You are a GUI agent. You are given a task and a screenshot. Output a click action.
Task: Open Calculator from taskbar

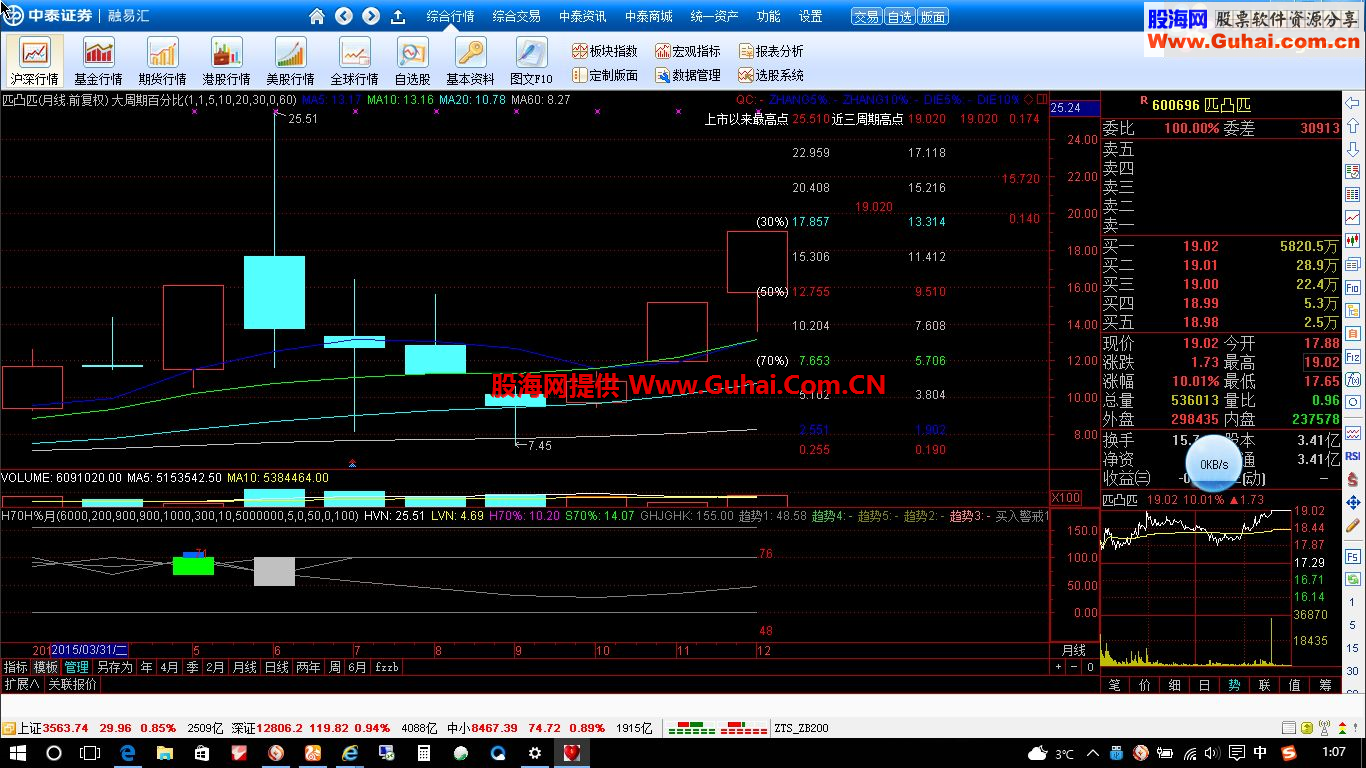[424, 752]
